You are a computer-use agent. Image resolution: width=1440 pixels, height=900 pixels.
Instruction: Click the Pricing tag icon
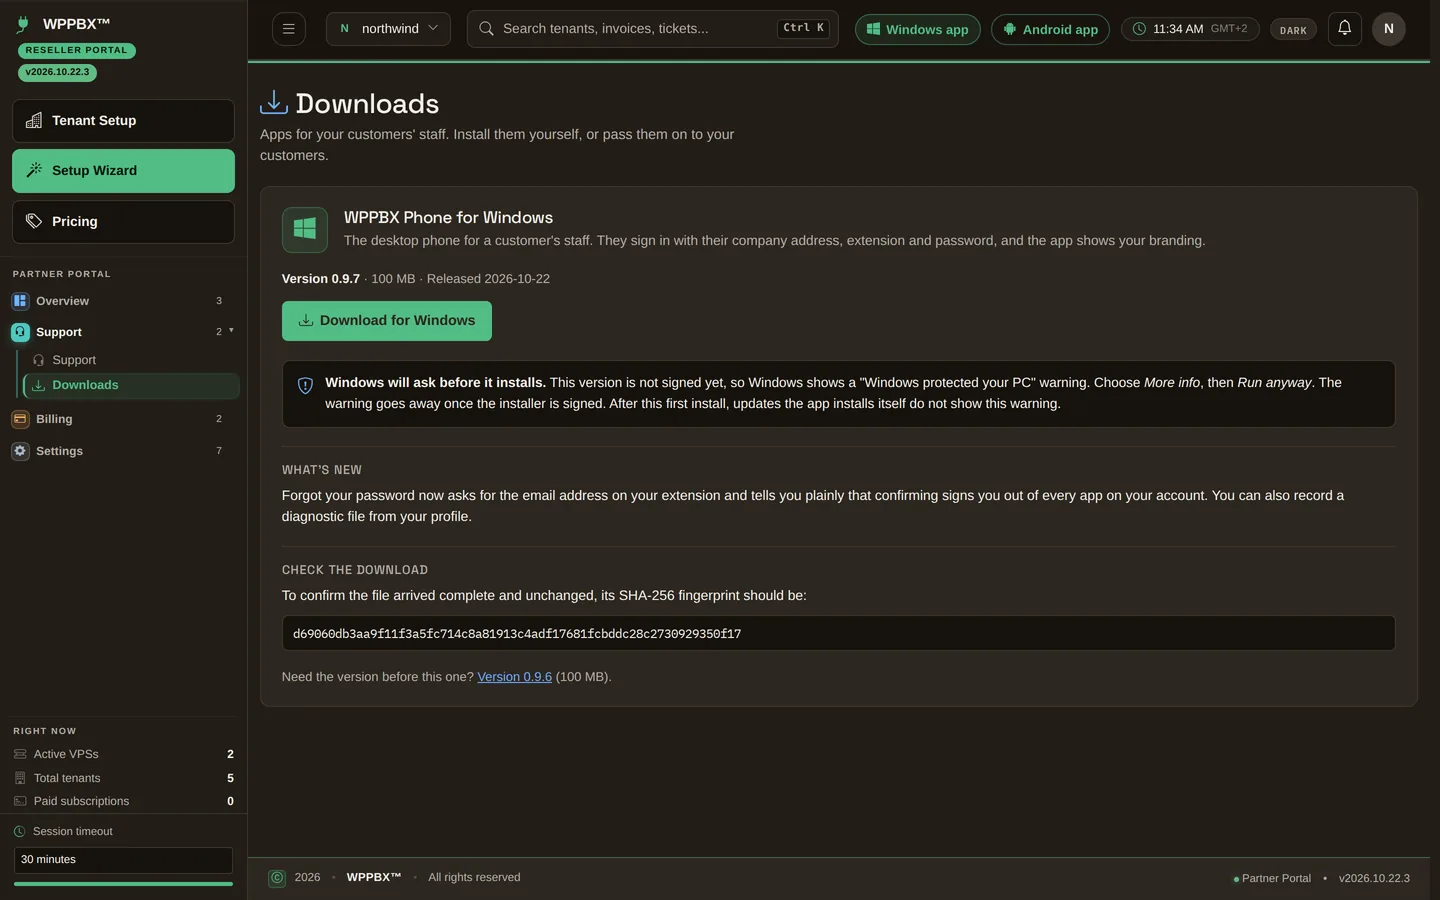pos(34,221)
